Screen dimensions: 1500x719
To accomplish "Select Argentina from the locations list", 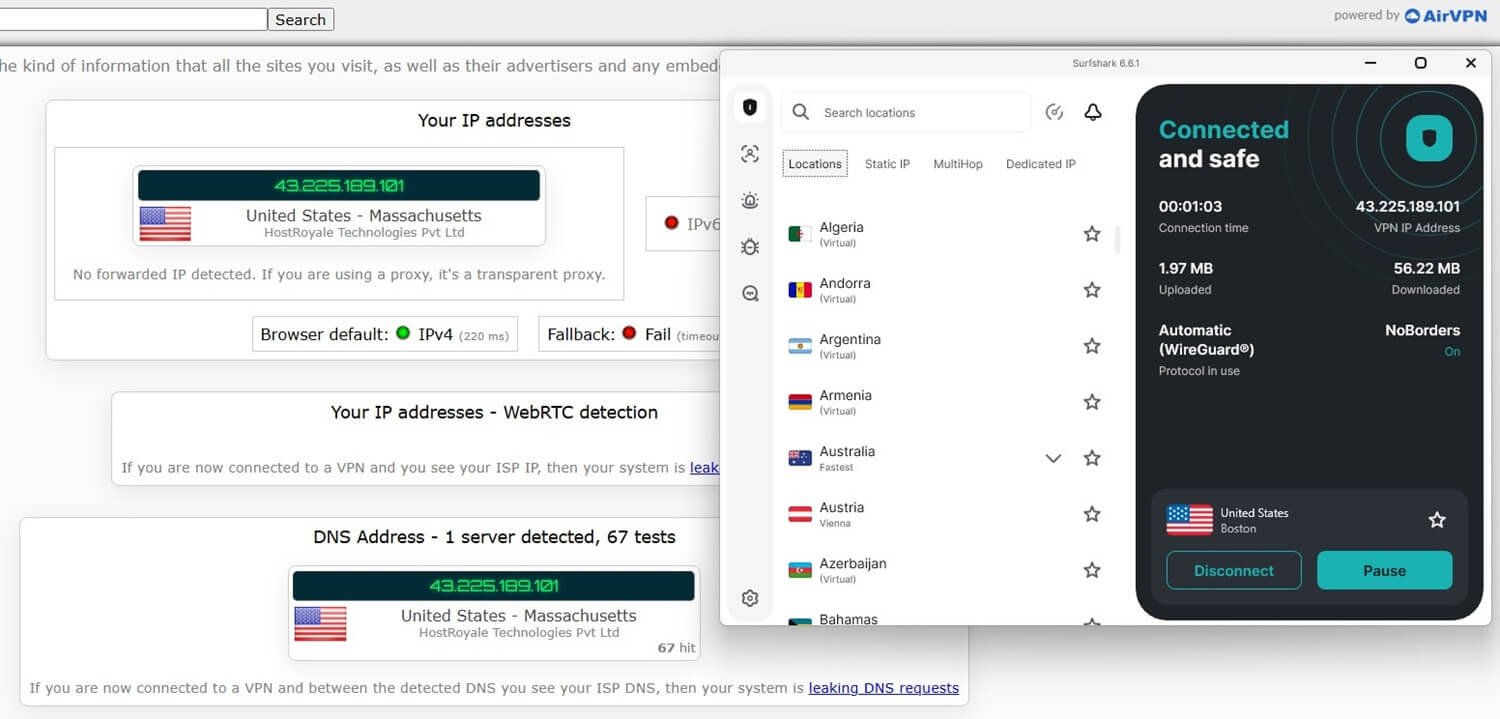I will pyautogui.click(x=850, y=346).
